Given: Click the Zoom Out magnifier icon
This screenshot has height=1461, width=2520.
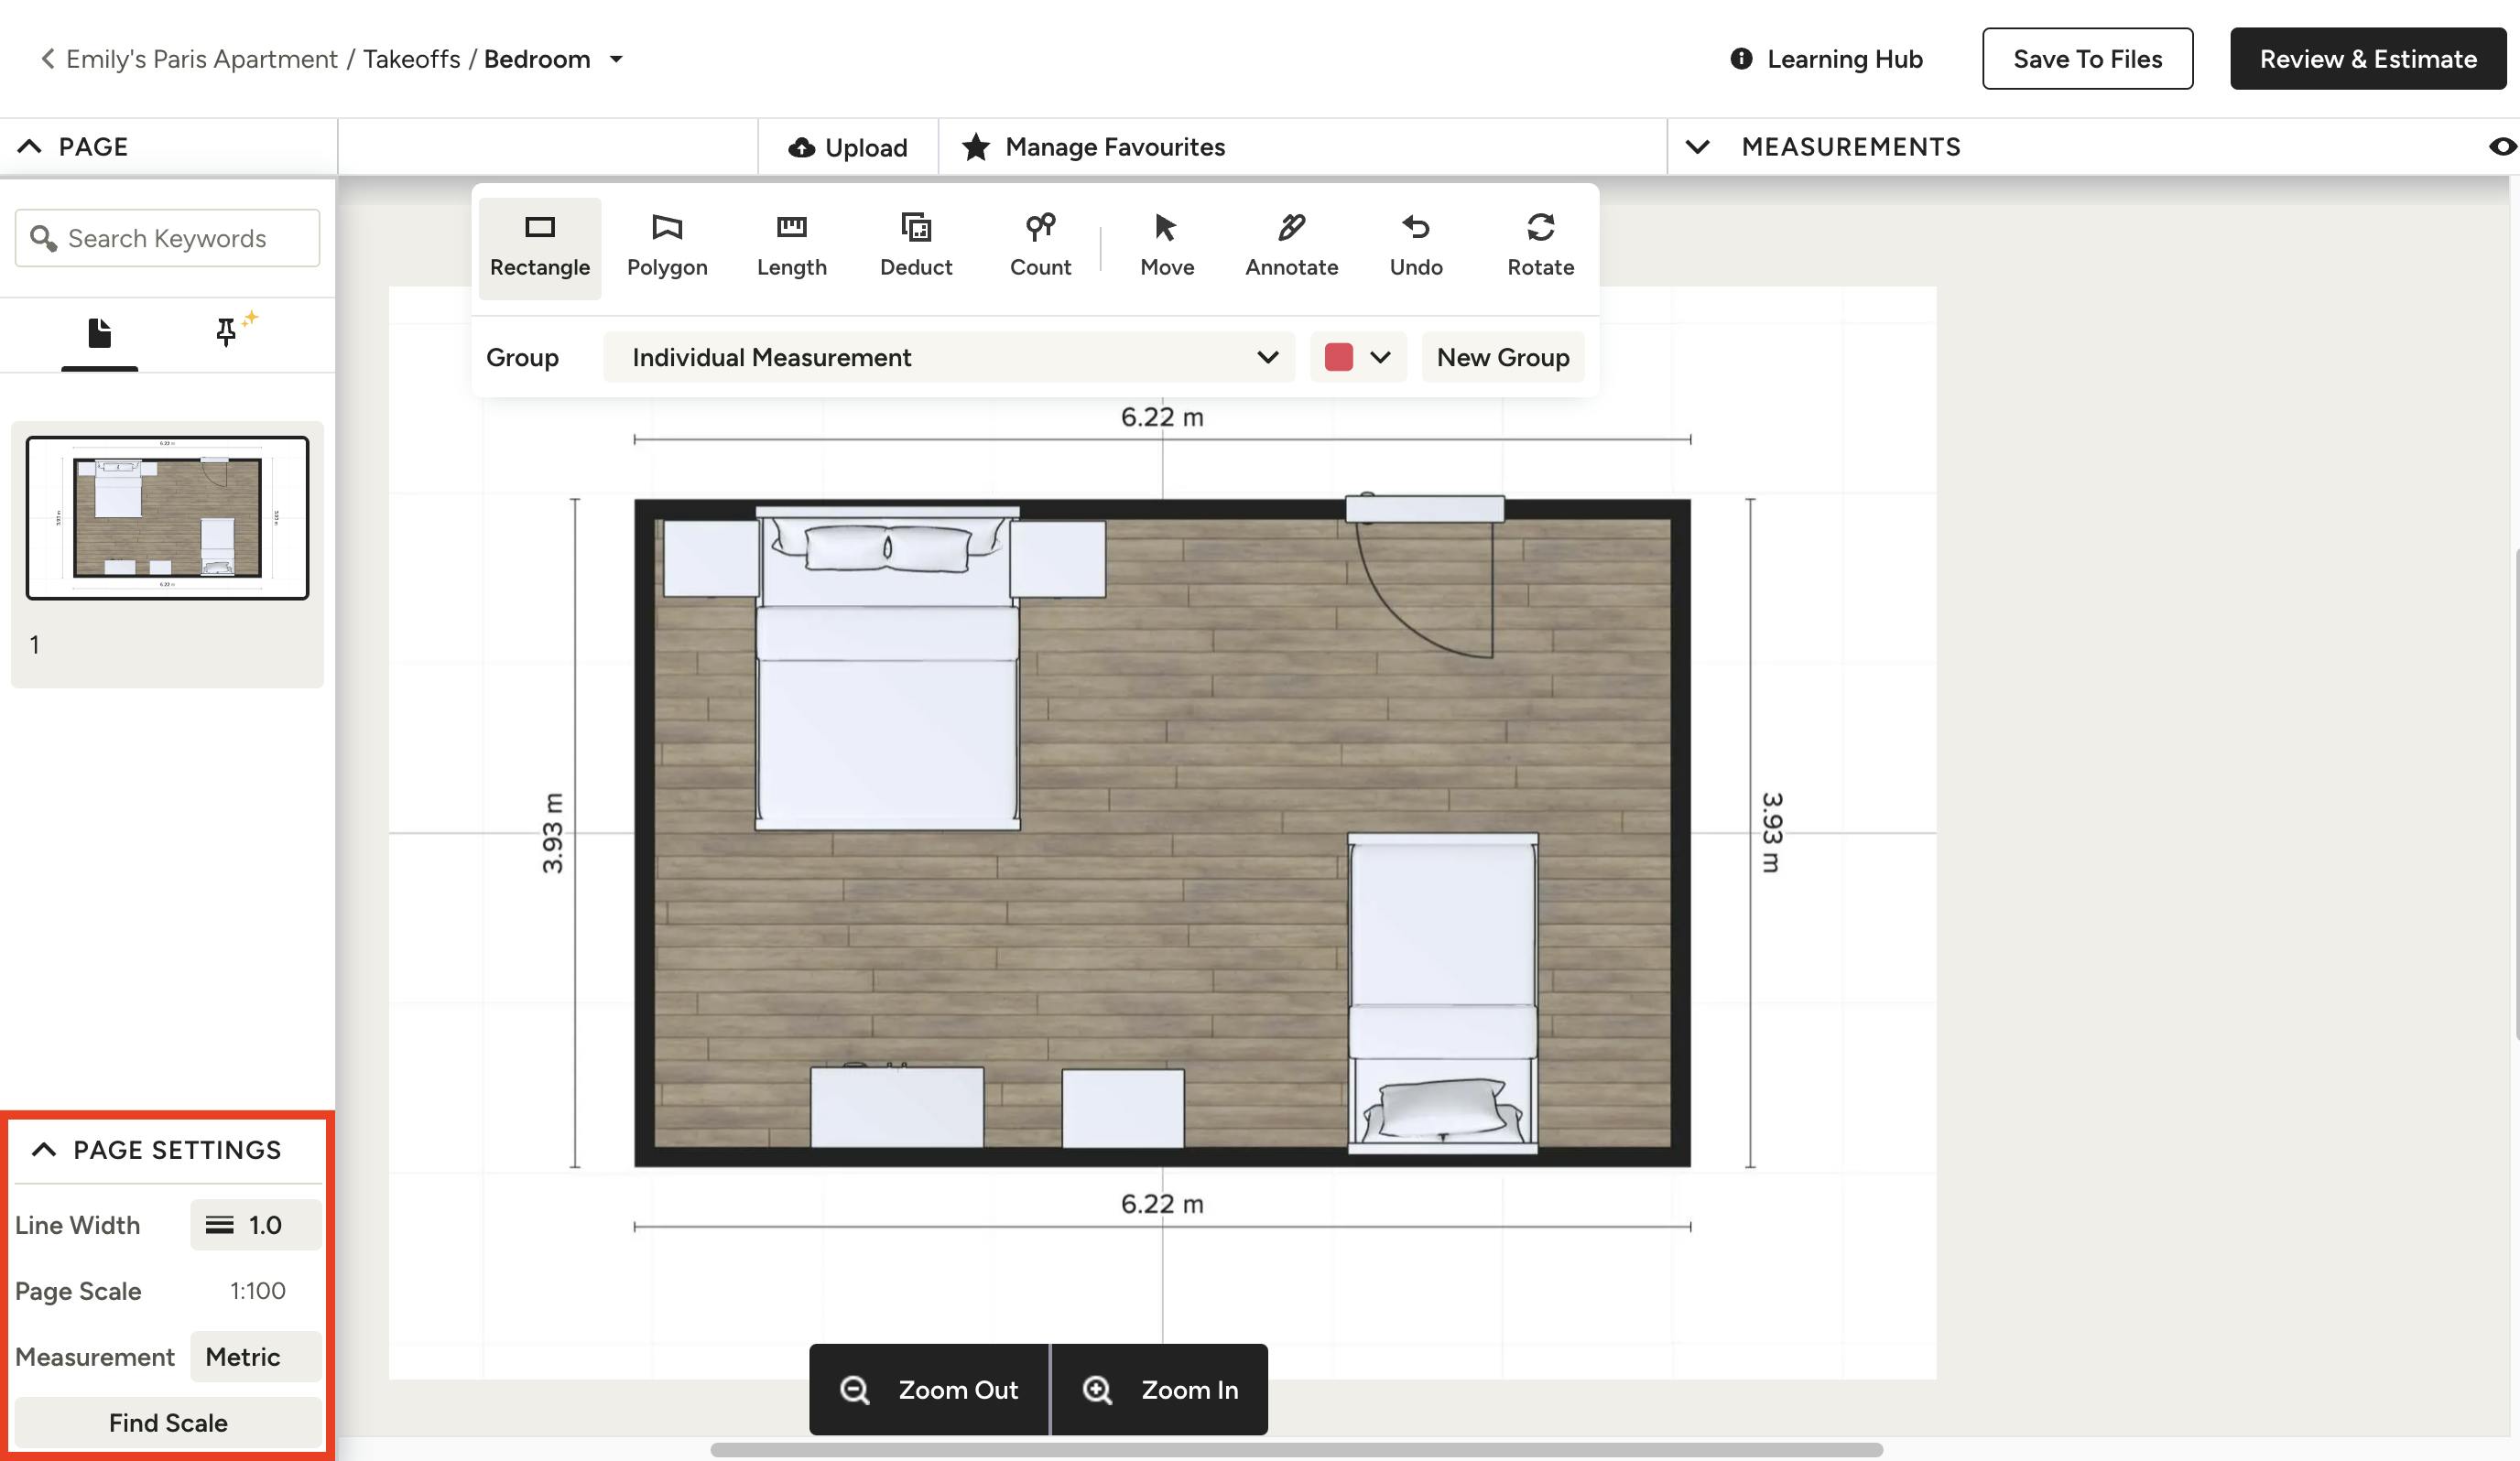Looking at the screenshot, I should [854, 1390].
